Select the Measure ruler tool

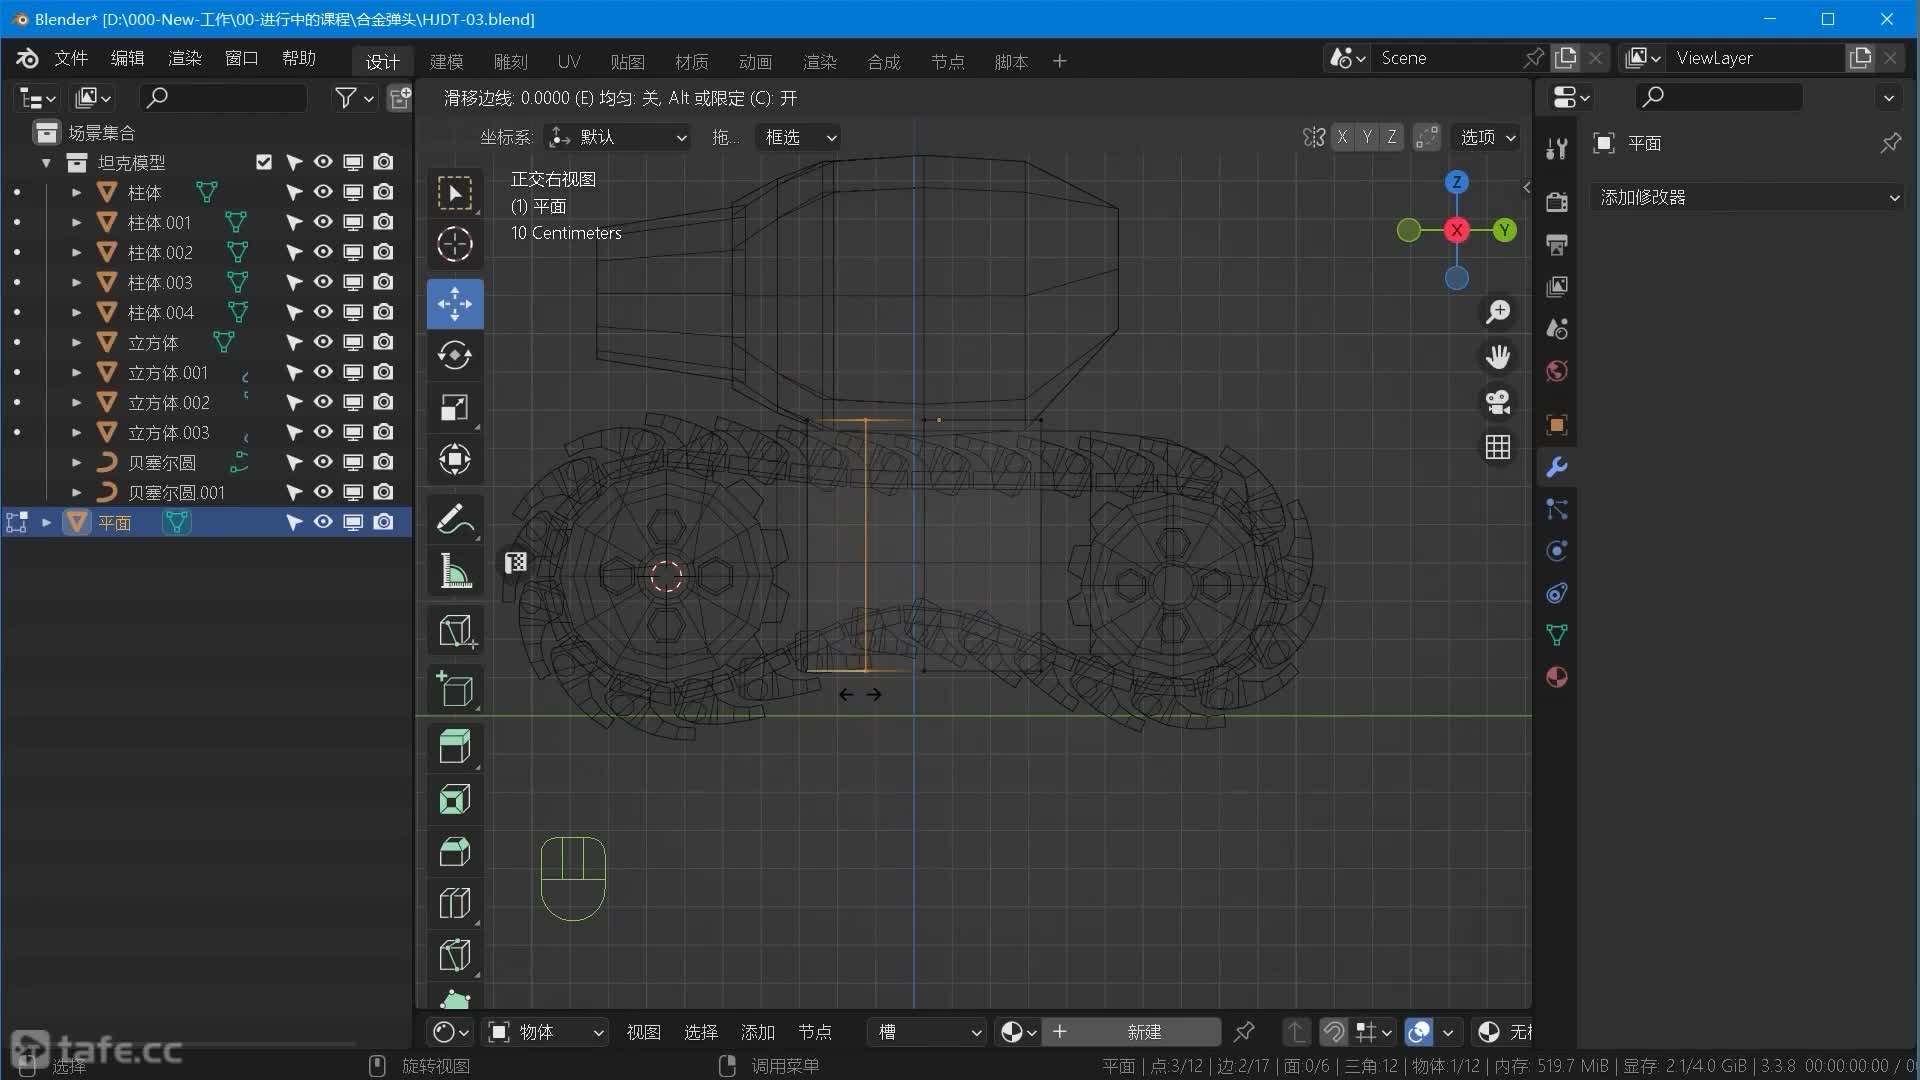pyautogui.click(x=455, y=572)
